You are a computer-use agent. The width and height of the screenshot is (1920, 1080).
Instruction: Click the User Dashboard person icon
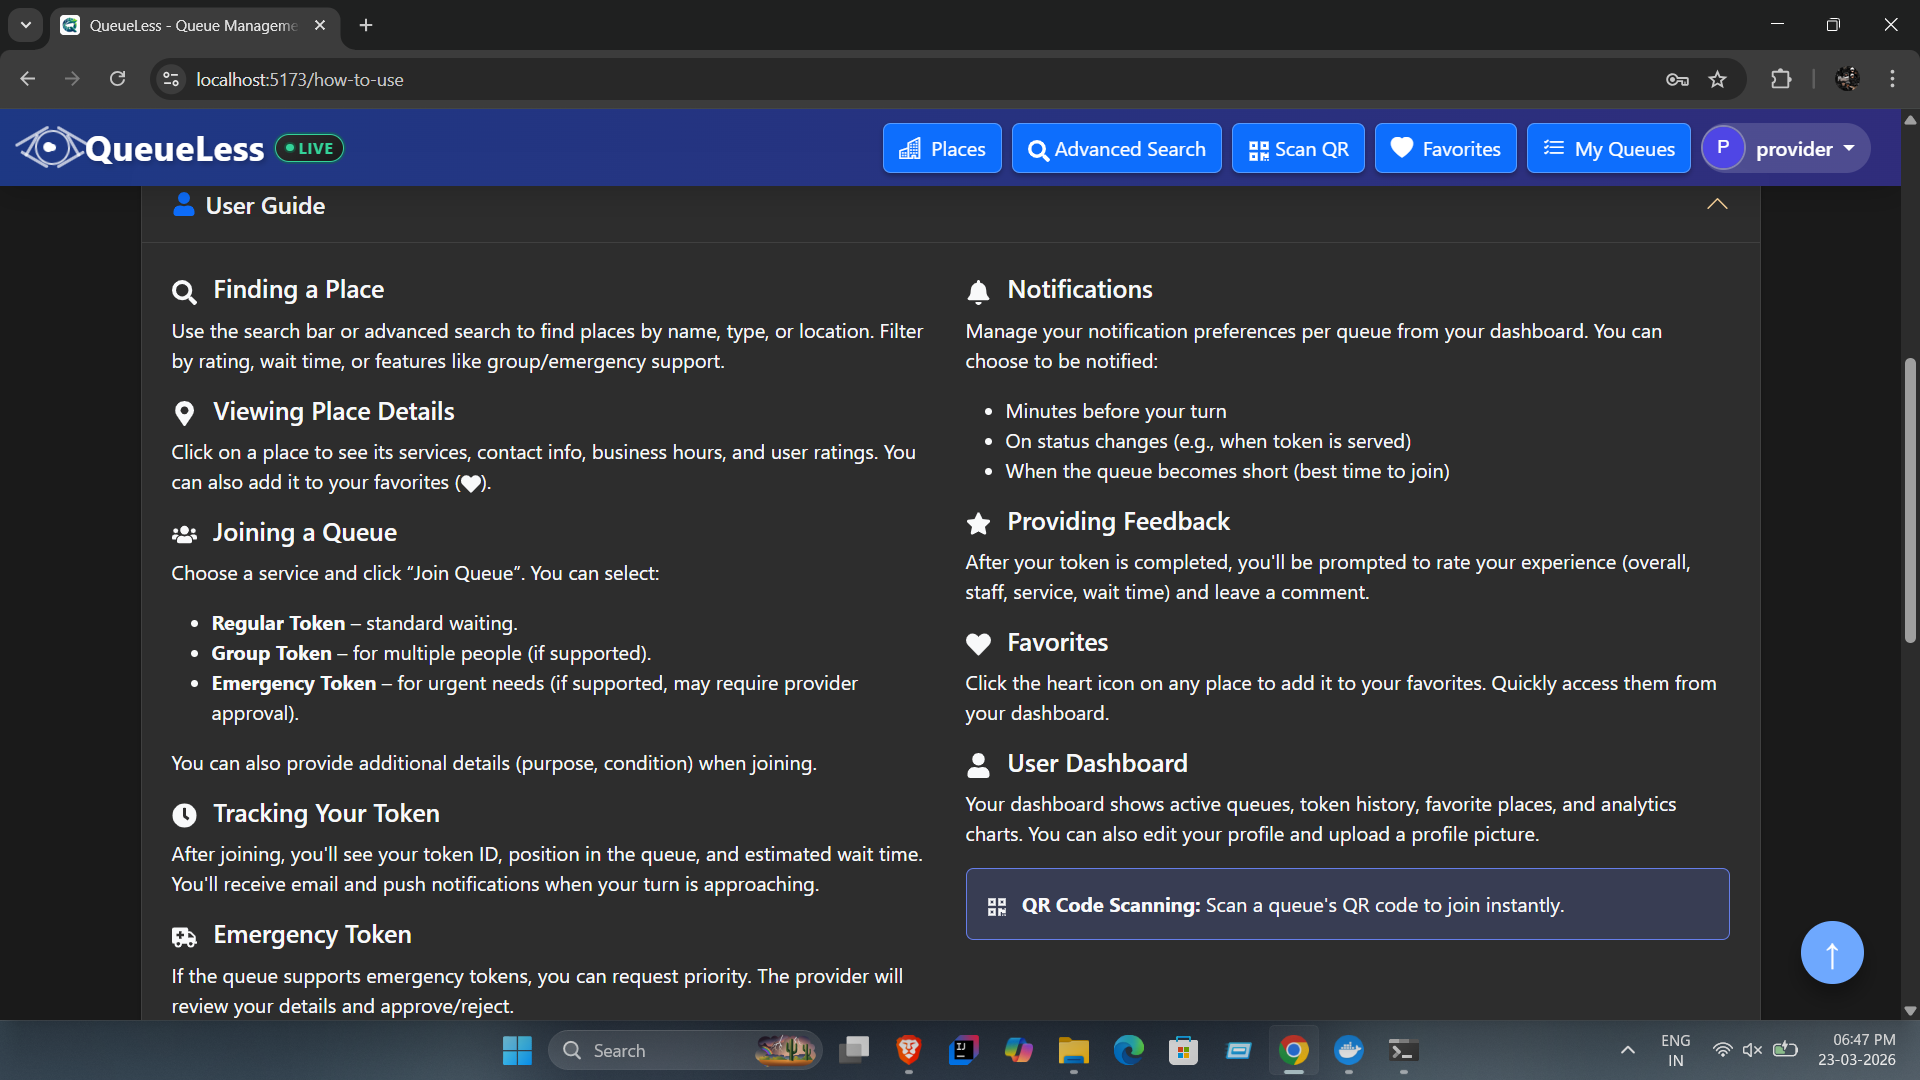point(978,765)
